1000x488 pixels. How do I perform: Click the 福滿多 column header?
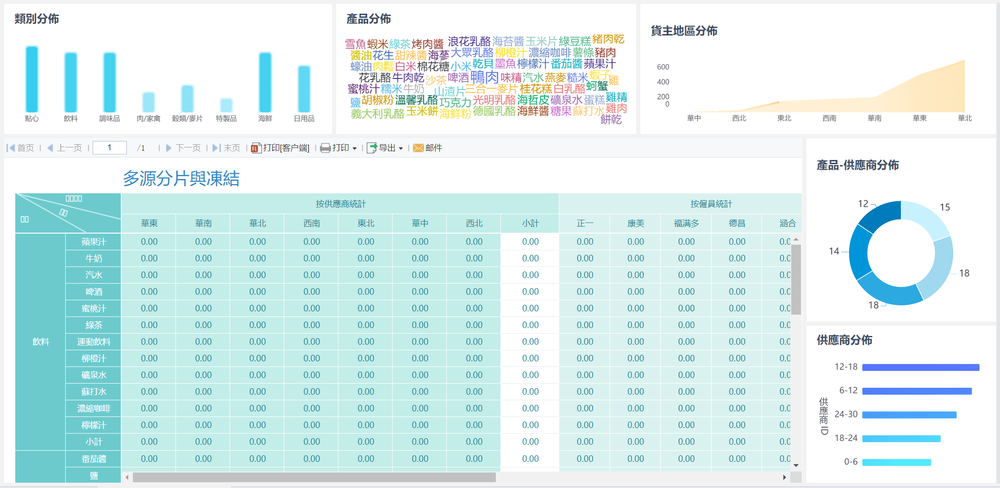pyautogui.click(x=686, y=224)
